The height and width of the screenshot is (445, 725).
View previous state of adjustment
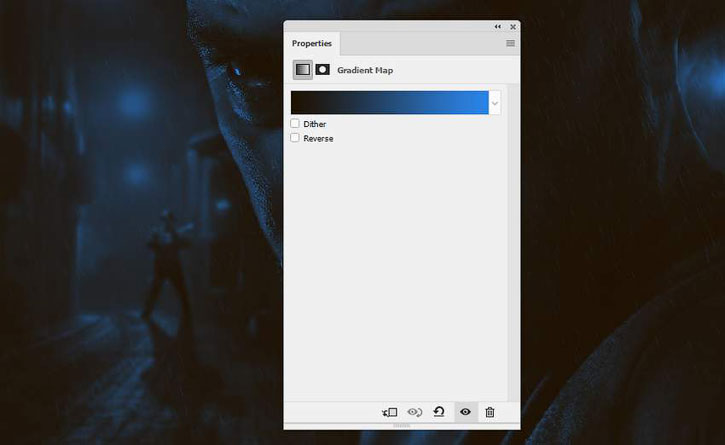click(415, 412)
